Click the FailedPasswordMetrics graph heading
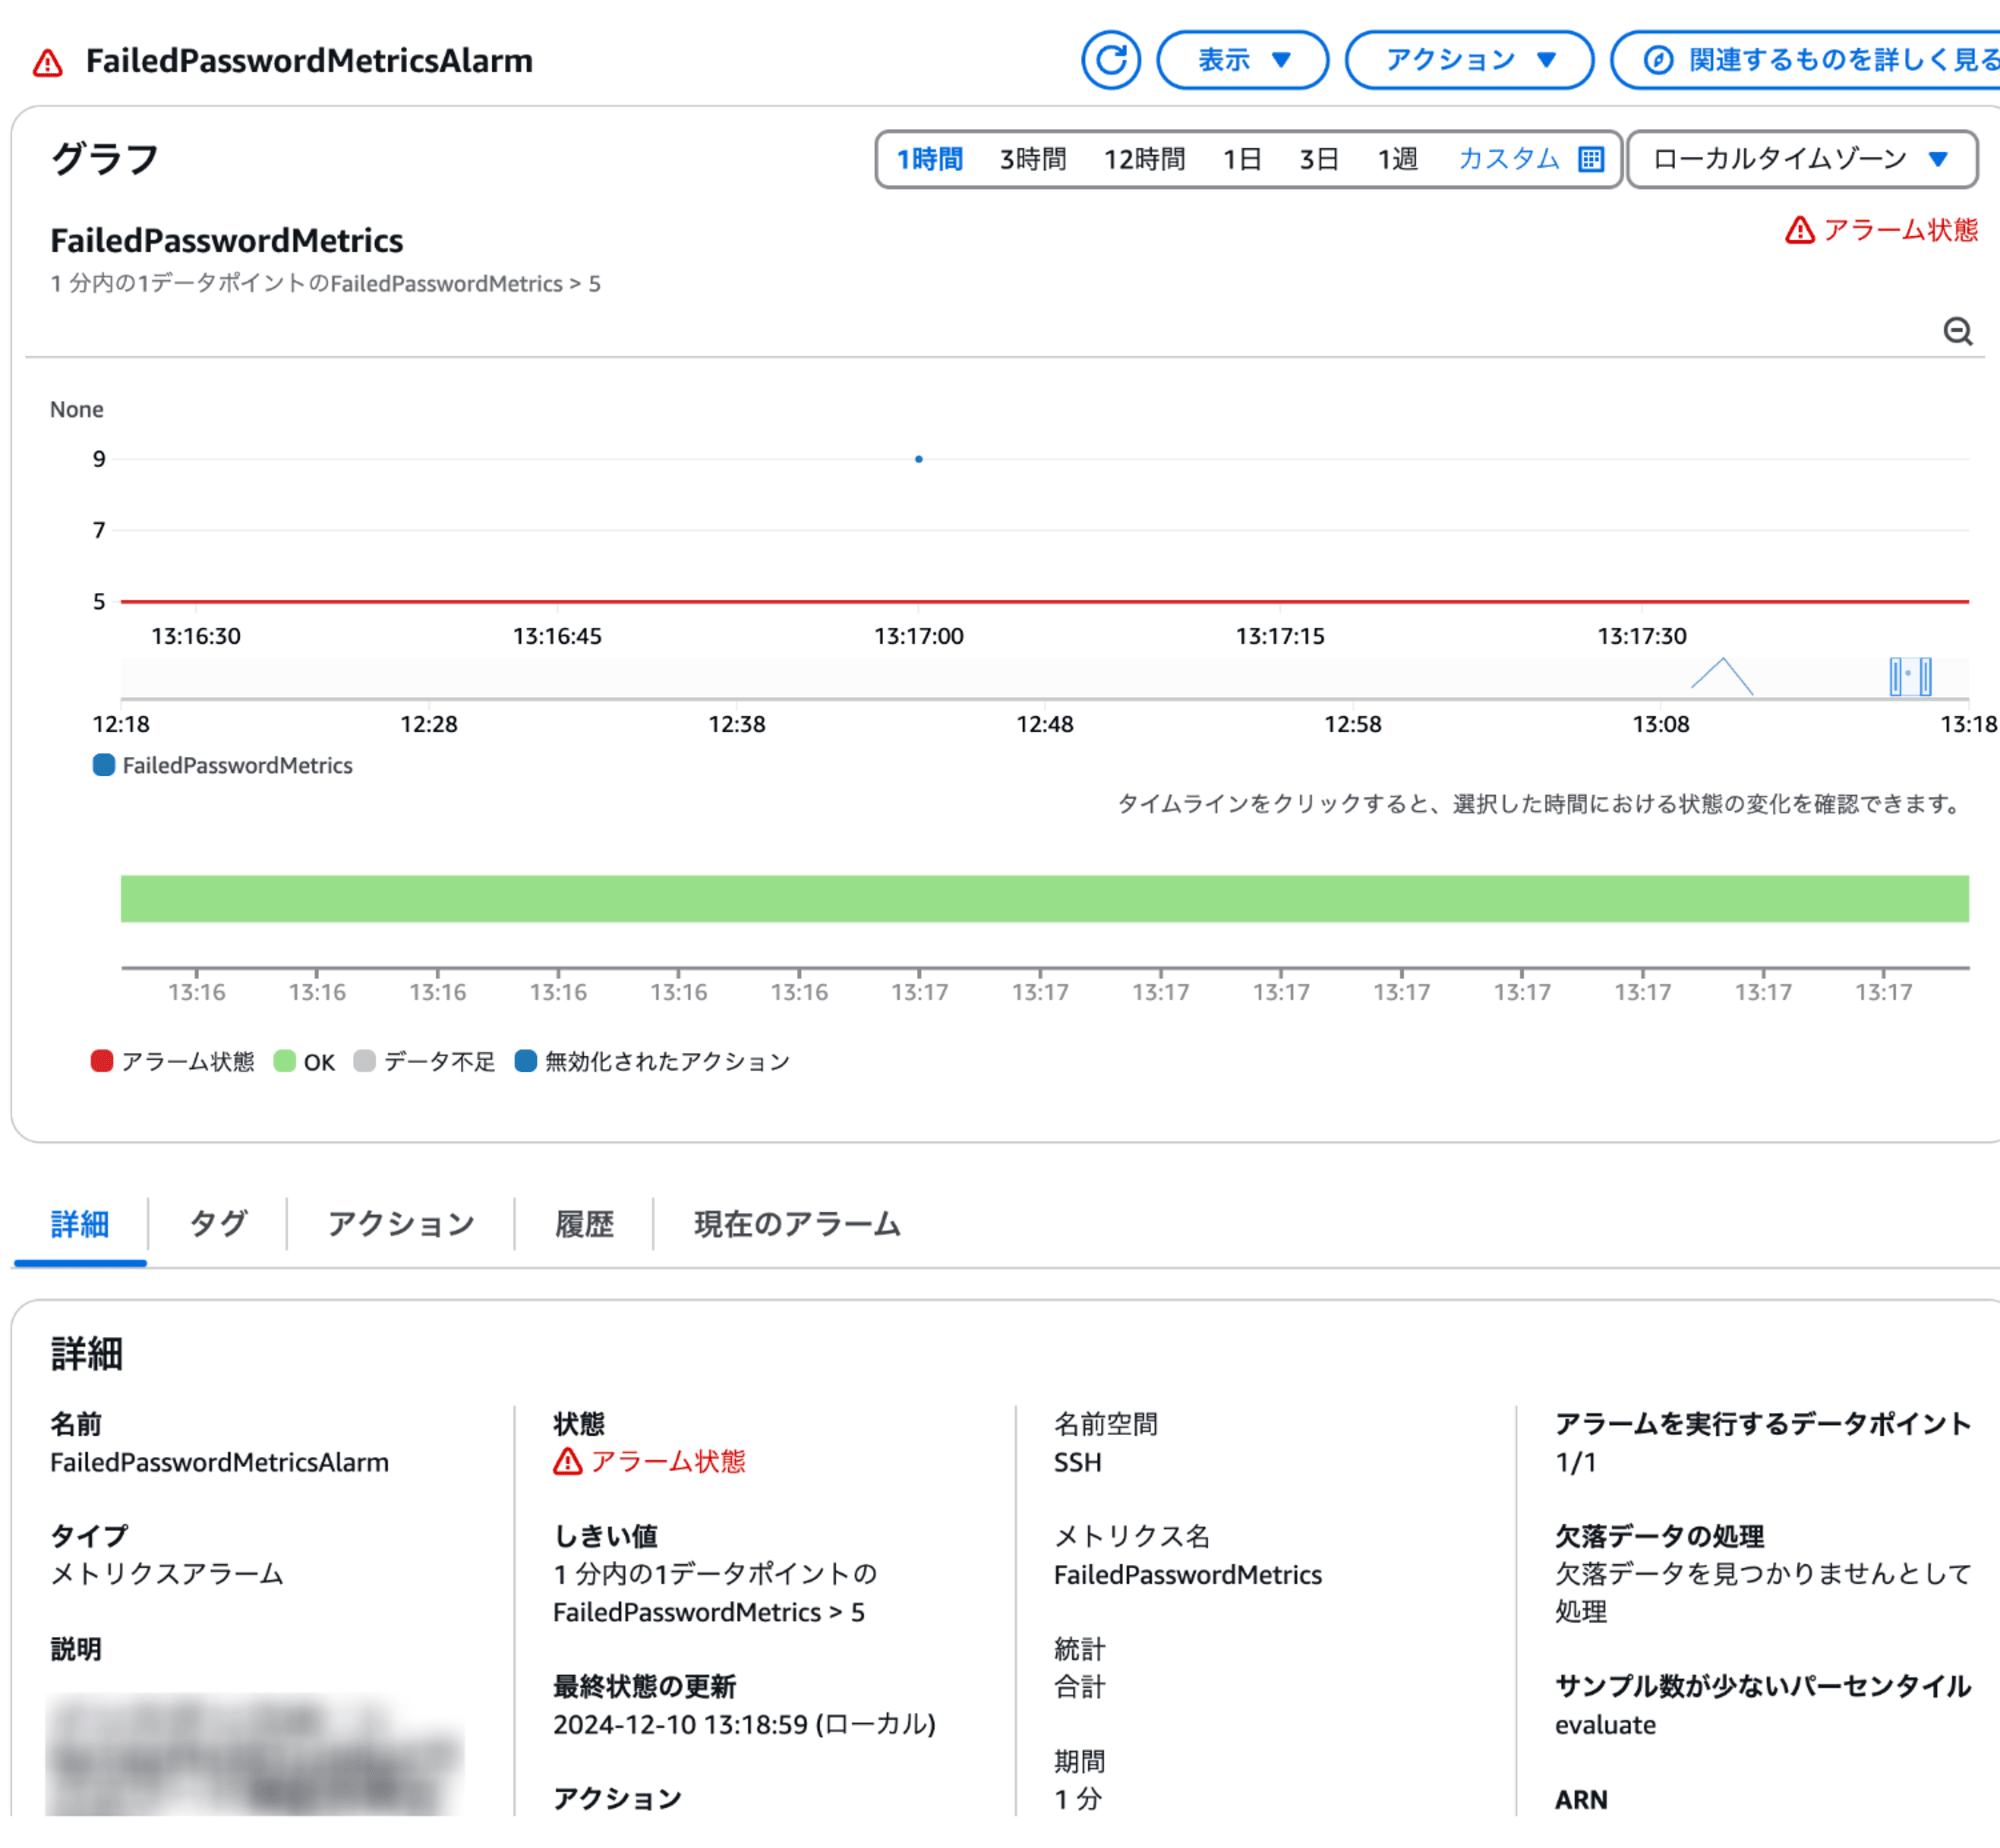 coord(227,241)
